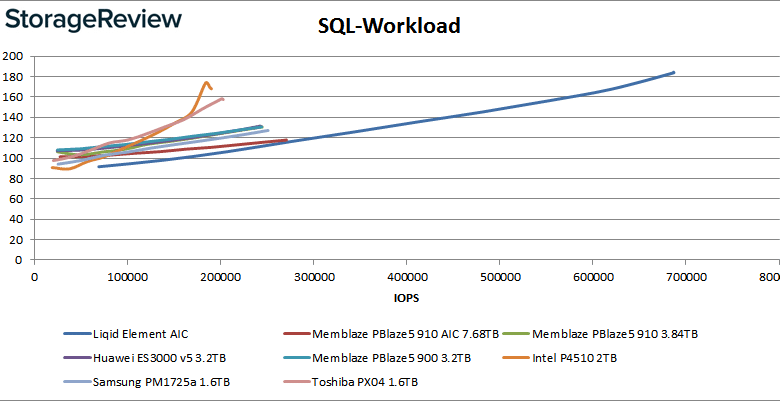The height and width of the screenshot is (401, 780).
Task: Click the Liqid Element AIC blue legend swatch
Action: (x=77, y=334)
